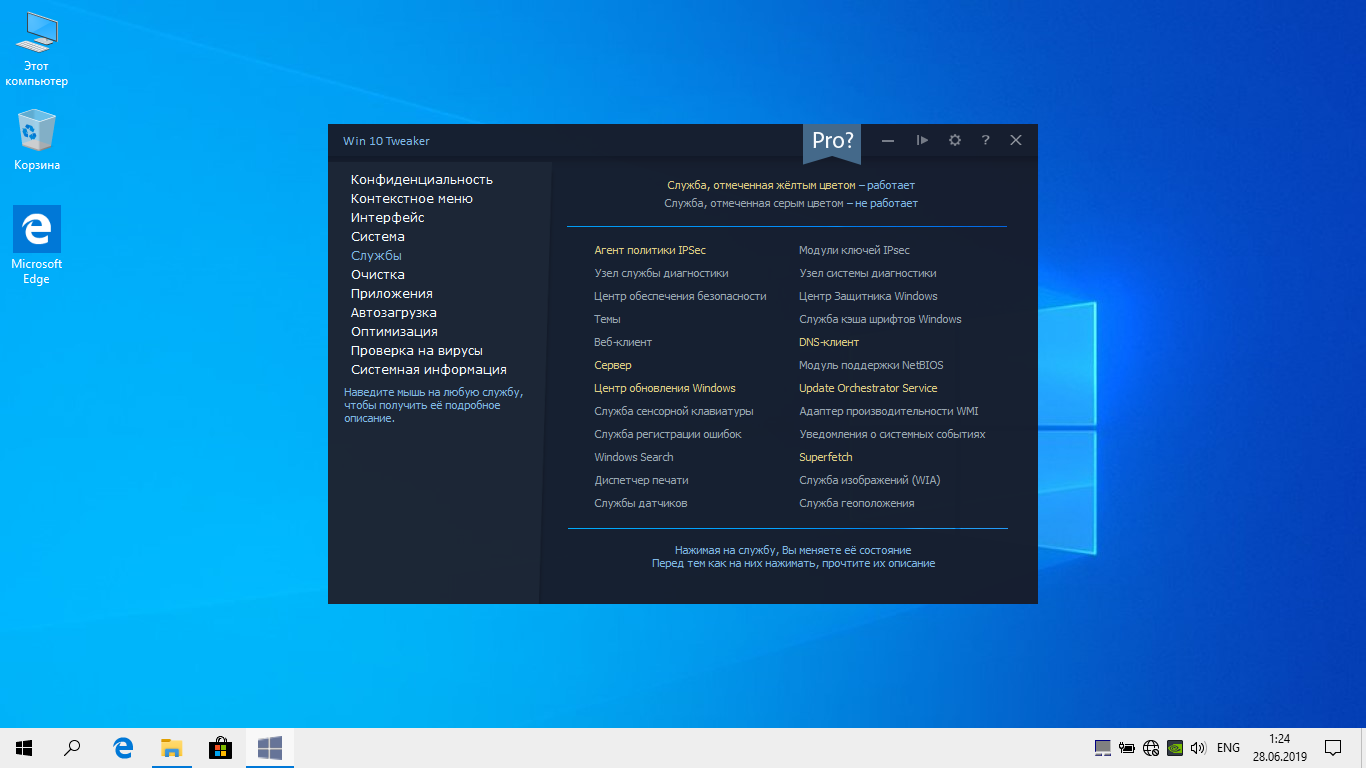Open File Explorer from the taskbar
The height and width of the screenshot is (768, 1366).
point(172,748)
